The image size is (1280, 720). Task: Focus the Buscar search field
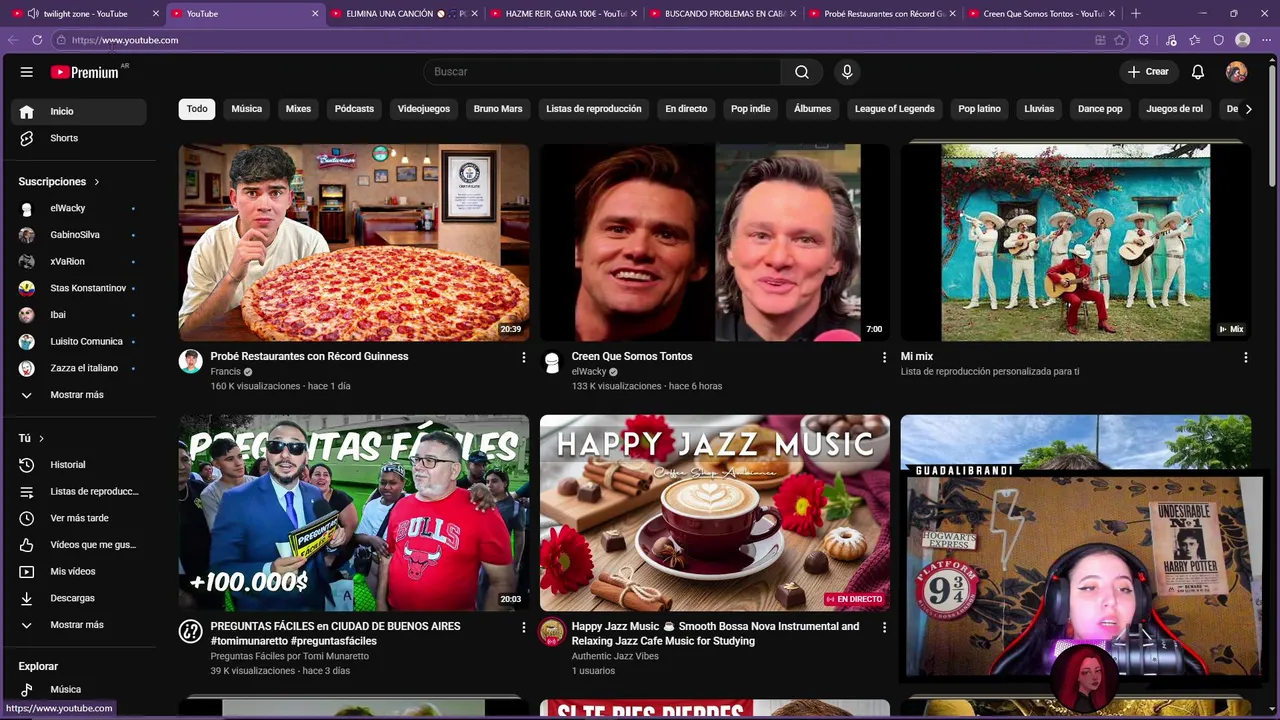[x=602, y=72]
